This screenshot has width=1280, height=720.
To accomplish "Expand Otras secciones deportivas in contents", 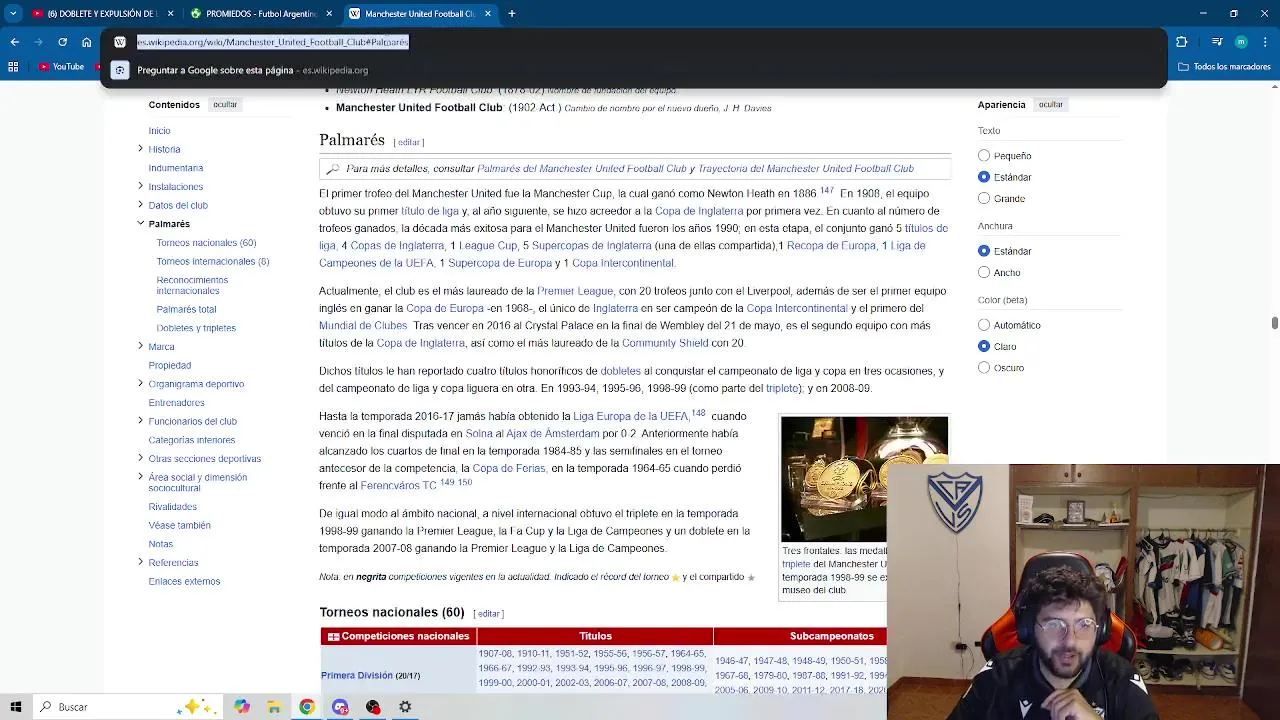I will coord(140,458).
